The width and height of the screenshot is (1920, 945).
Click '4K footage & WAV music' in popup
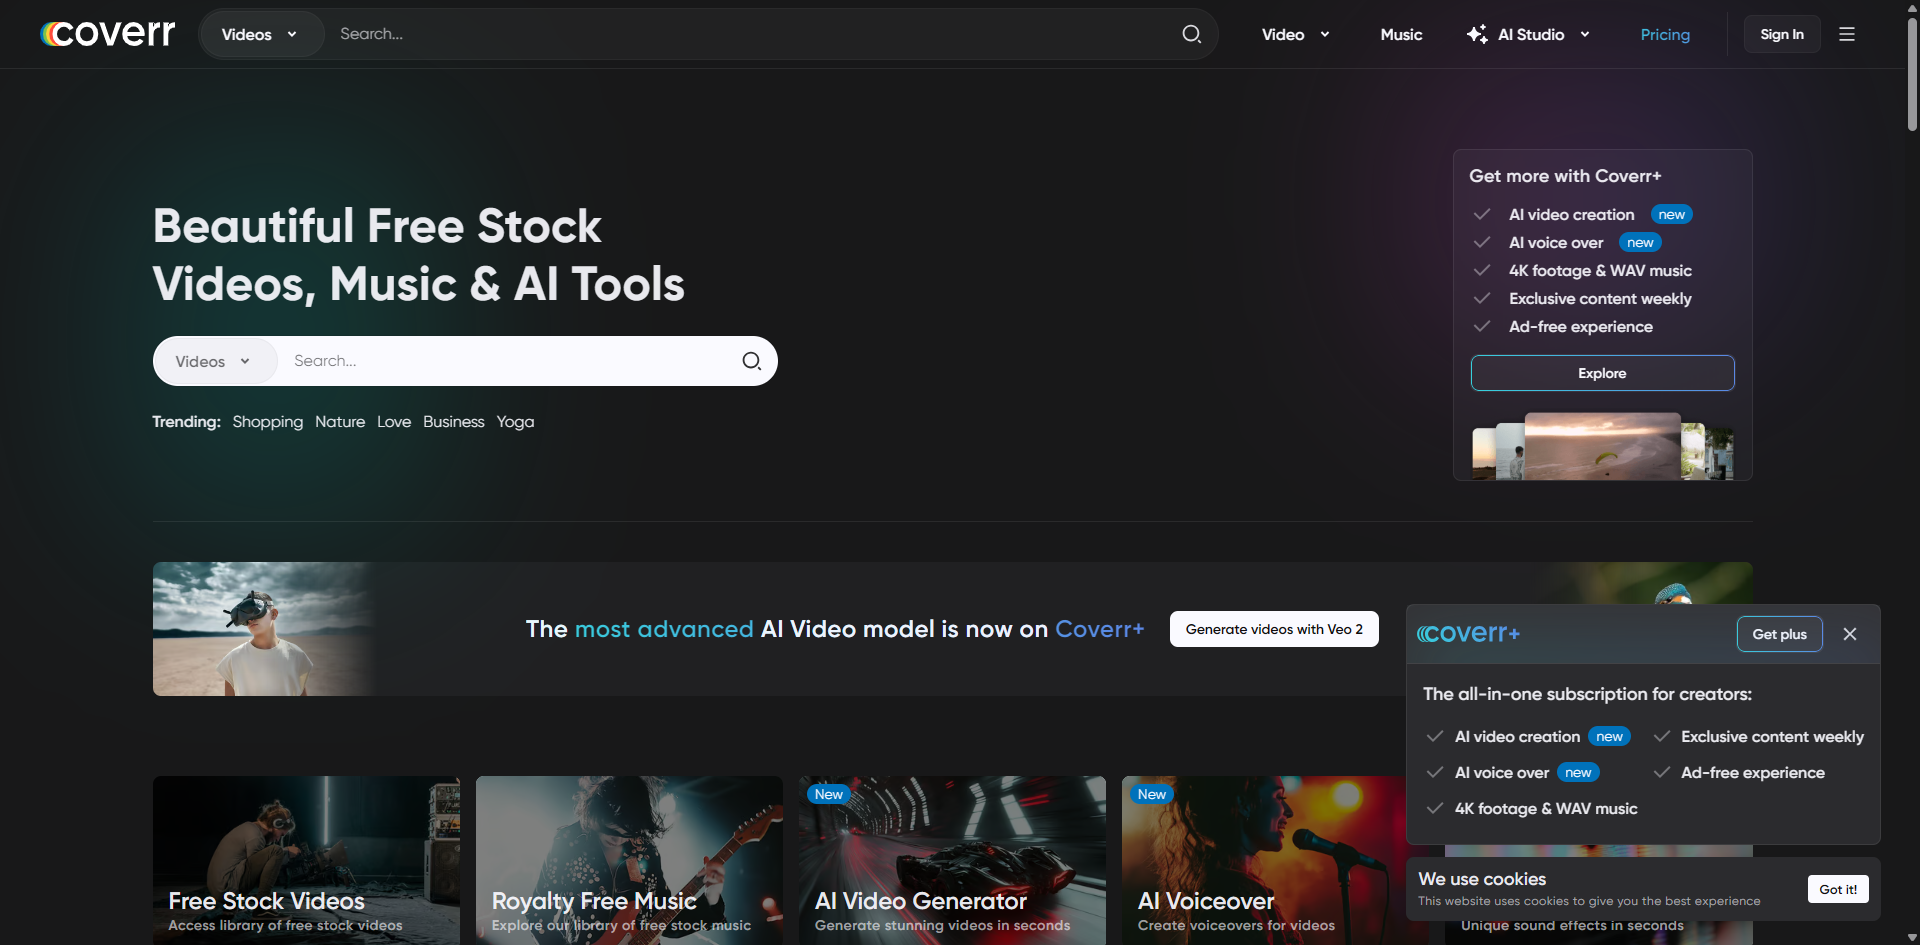1546,809
